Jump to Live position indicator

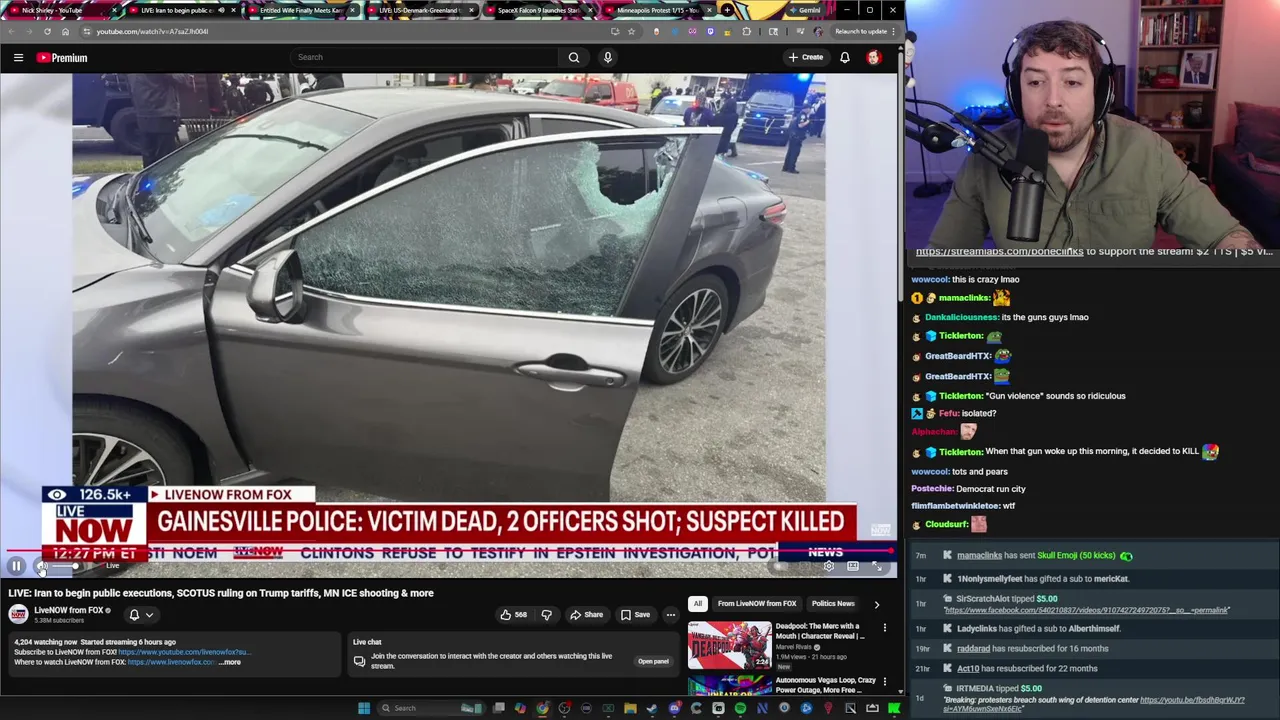click(x=112, y=566)
